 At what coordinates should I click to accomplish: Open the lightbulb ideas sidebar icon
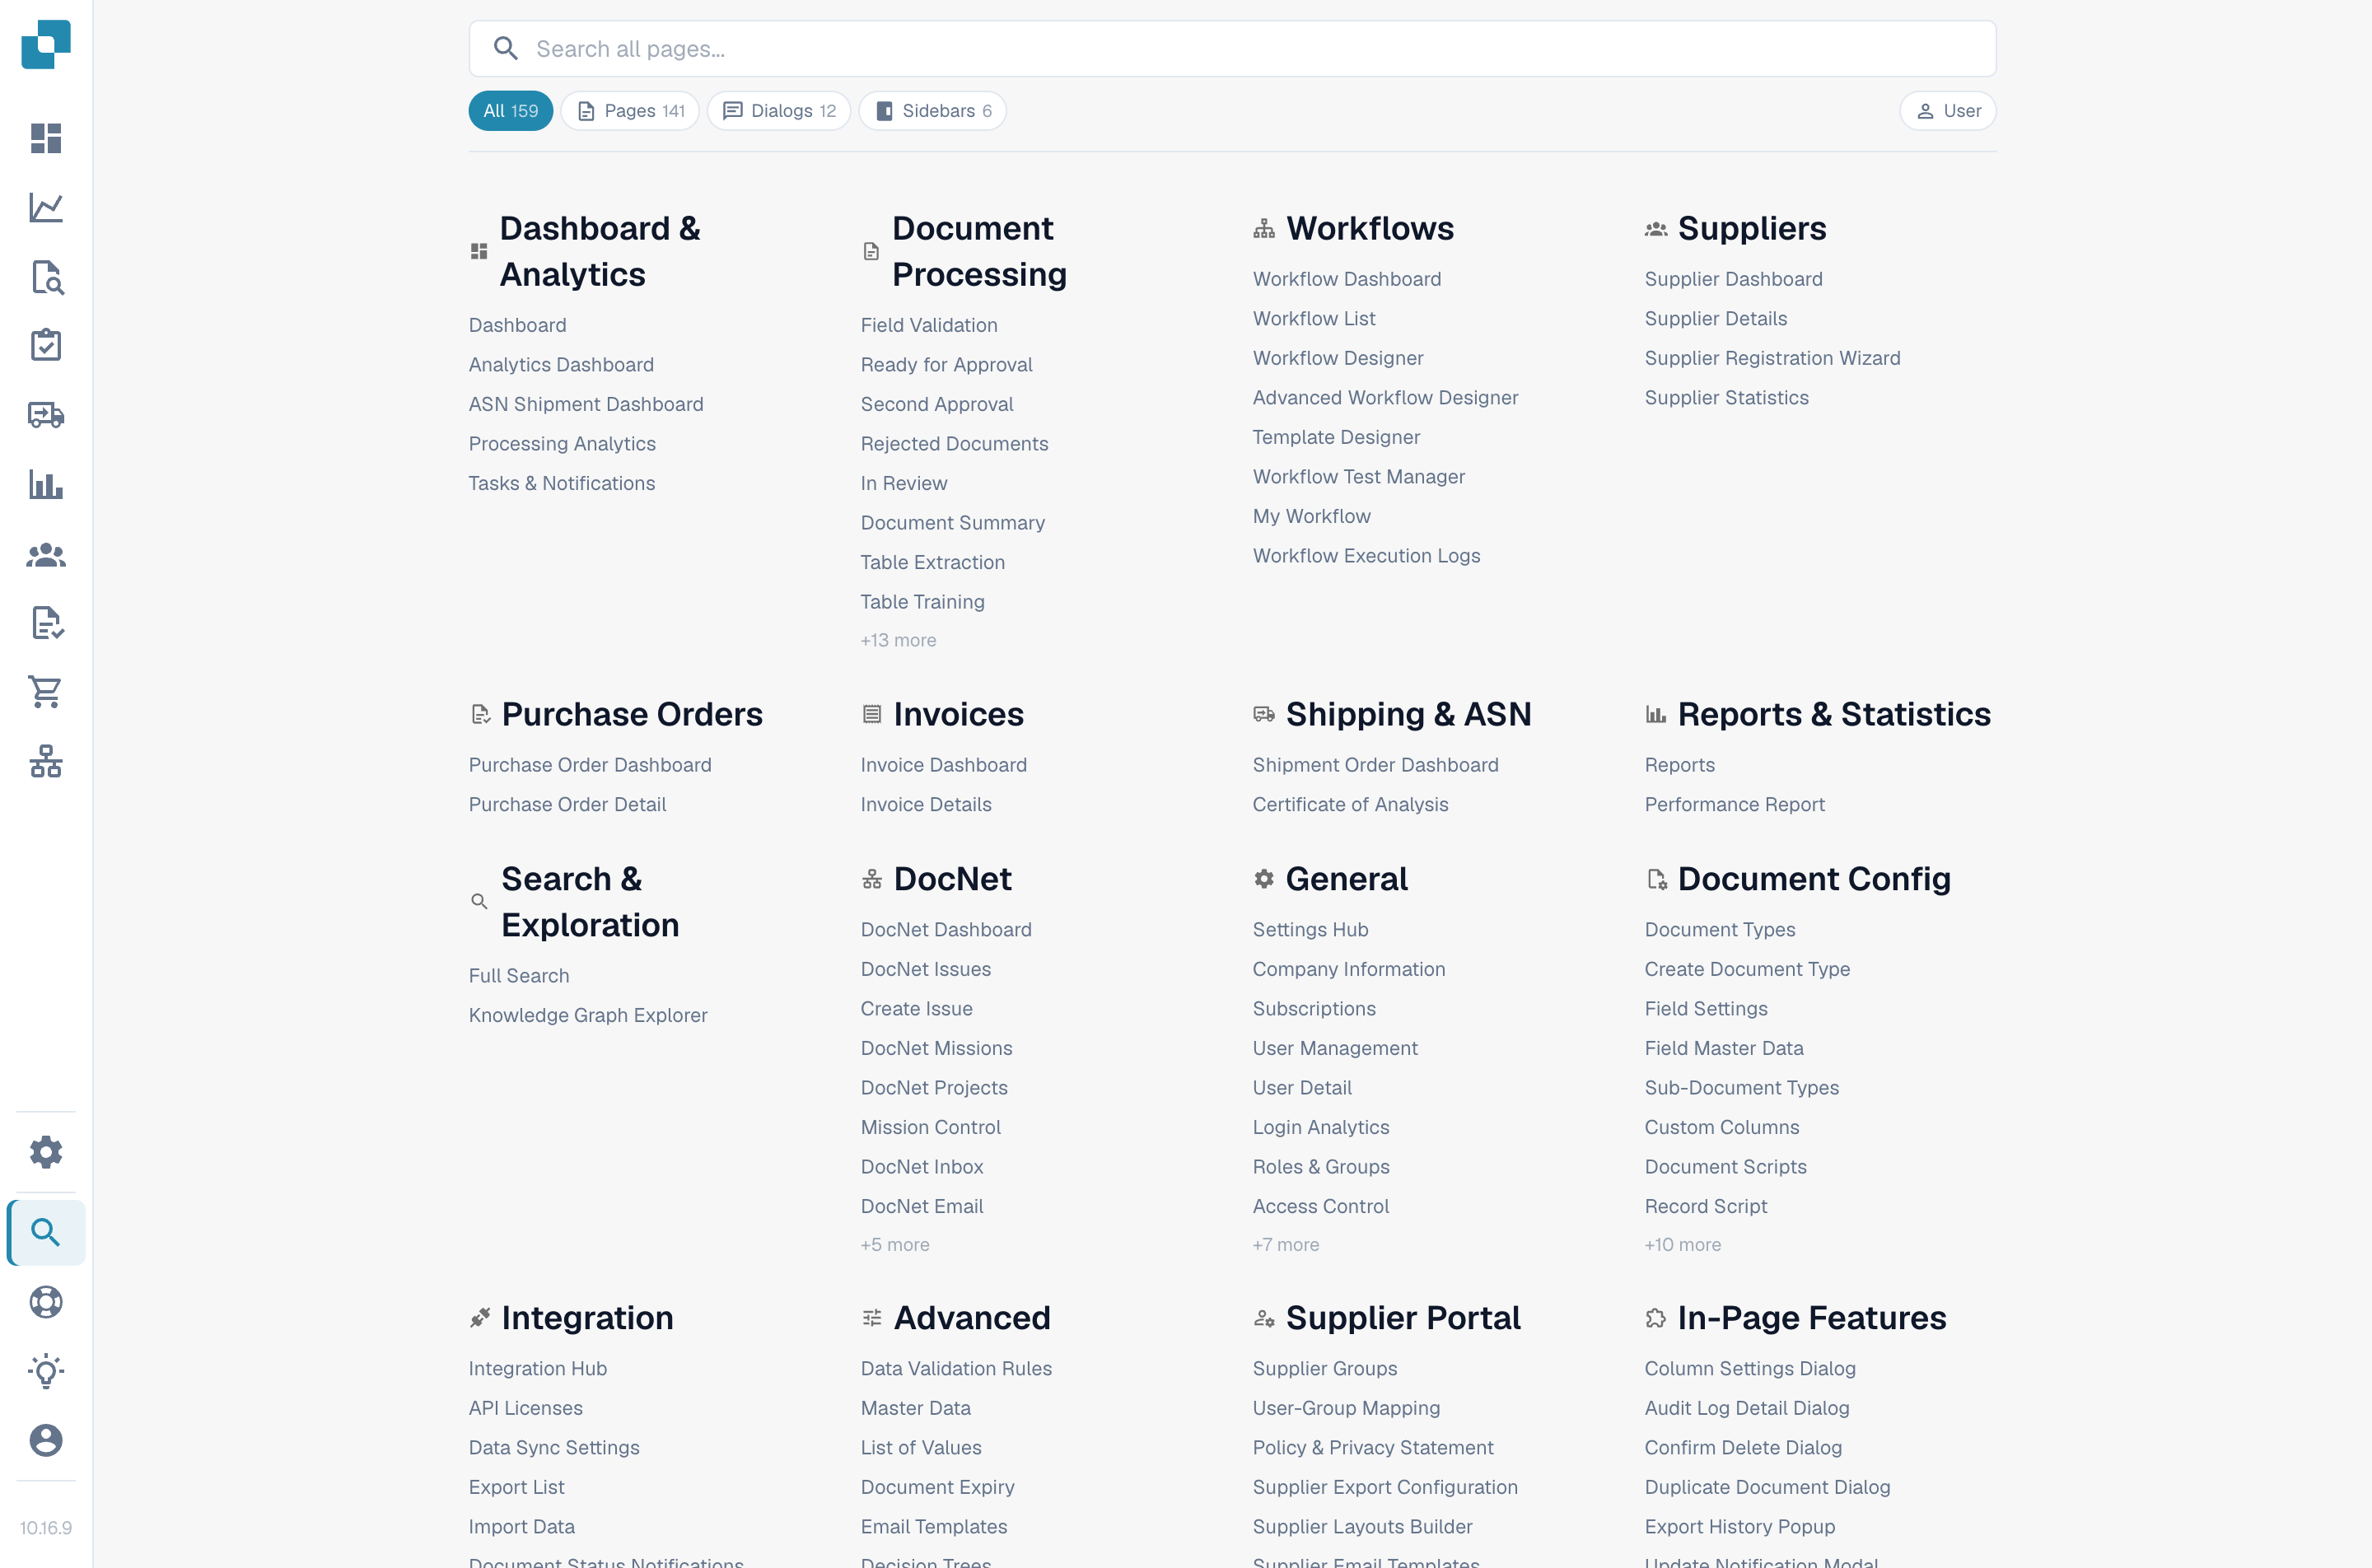click(x=46, y=1371)
